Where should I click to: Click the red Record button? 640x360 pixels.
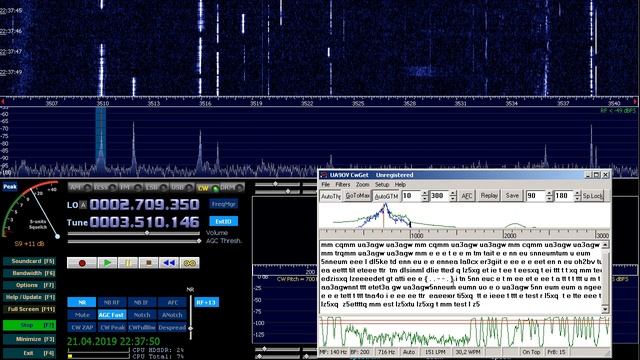pyautogui.click(x=82, y=263)
